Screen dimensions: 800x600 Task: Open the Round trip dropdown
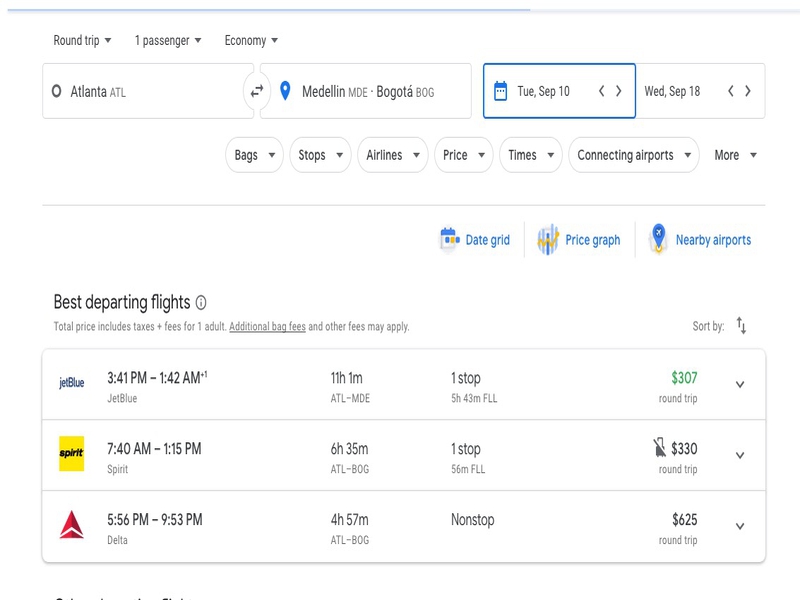82,40
